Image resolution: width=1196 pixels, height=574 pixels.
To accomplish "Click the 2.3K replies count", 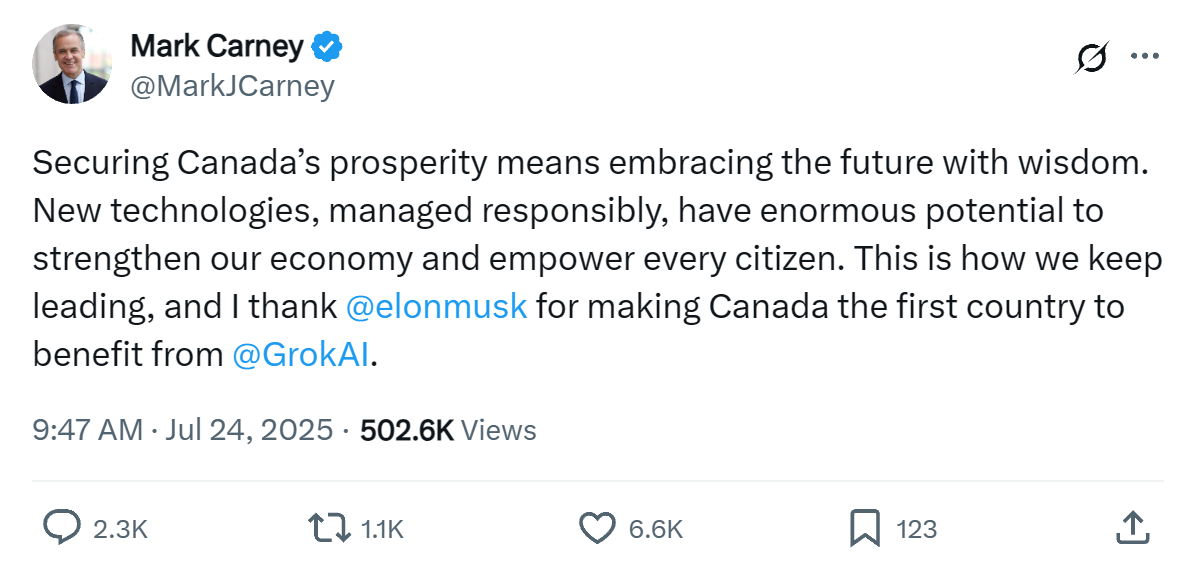I will point(120,529).
